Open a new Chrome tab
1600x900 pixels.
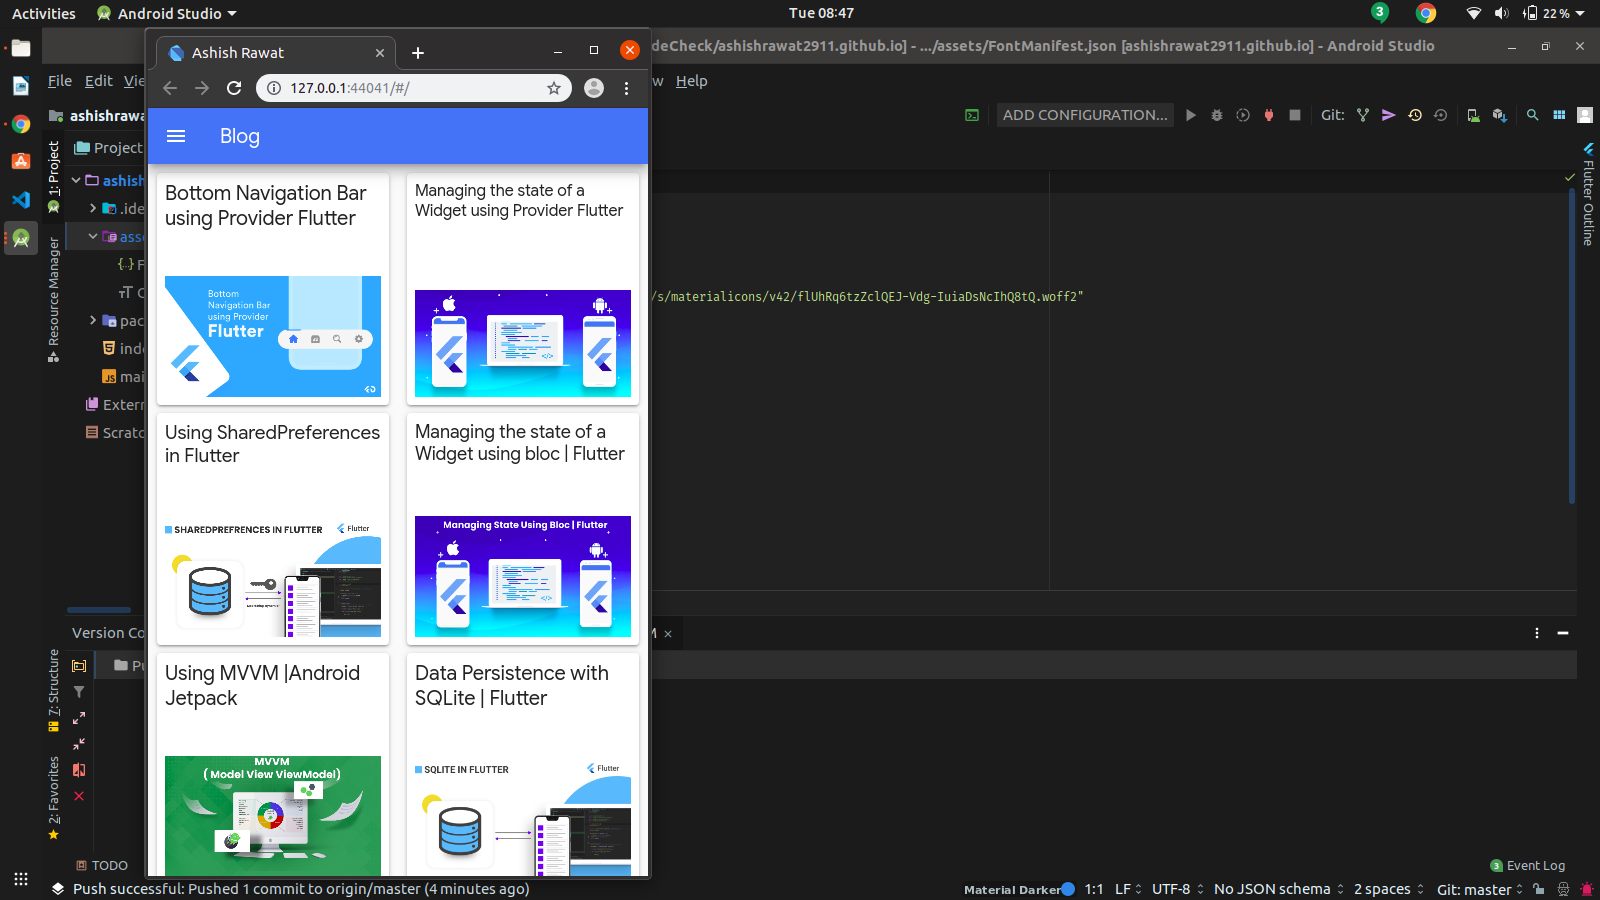tap(418, 53)
